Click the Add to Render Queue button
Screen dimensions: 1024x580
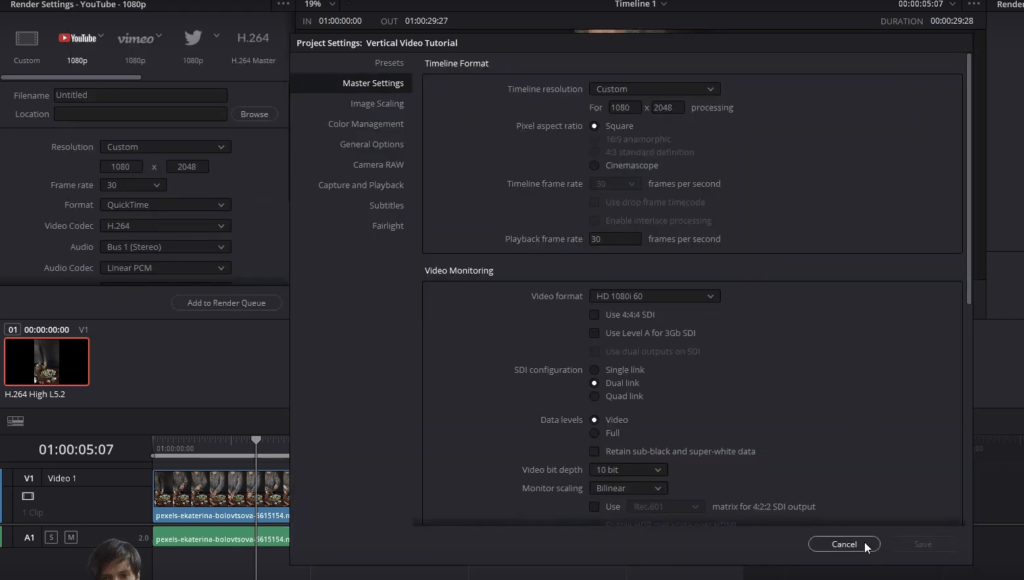click(x=226, y=303)
